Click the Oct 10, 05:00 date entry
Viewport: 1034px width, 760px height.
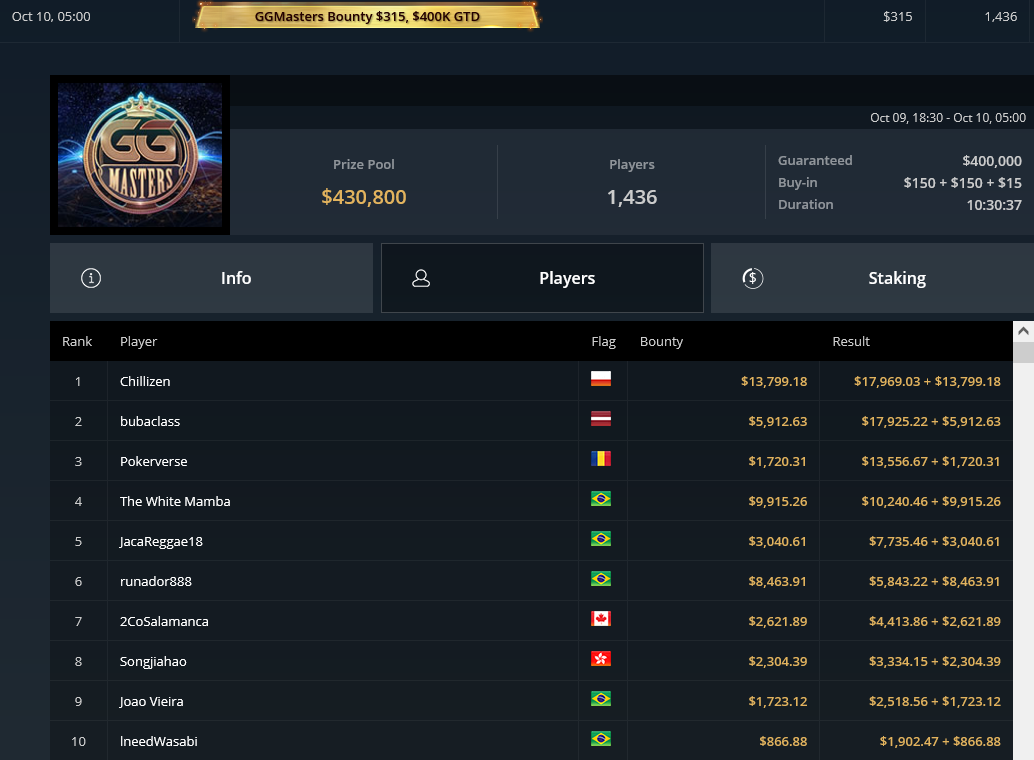(51, 16)
